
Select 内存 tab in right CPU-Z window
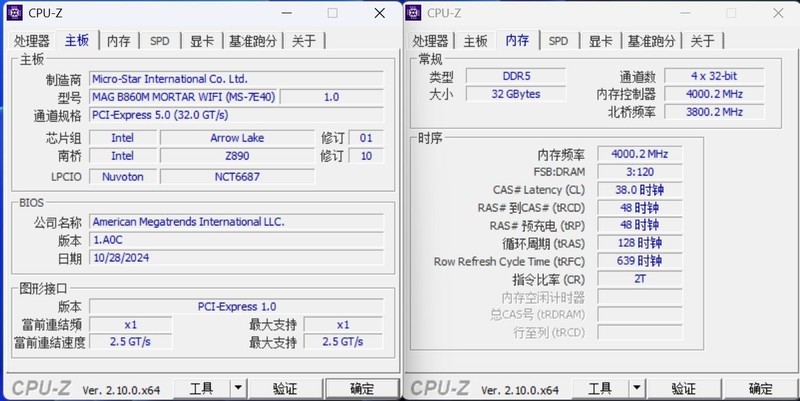pos(517,40)
